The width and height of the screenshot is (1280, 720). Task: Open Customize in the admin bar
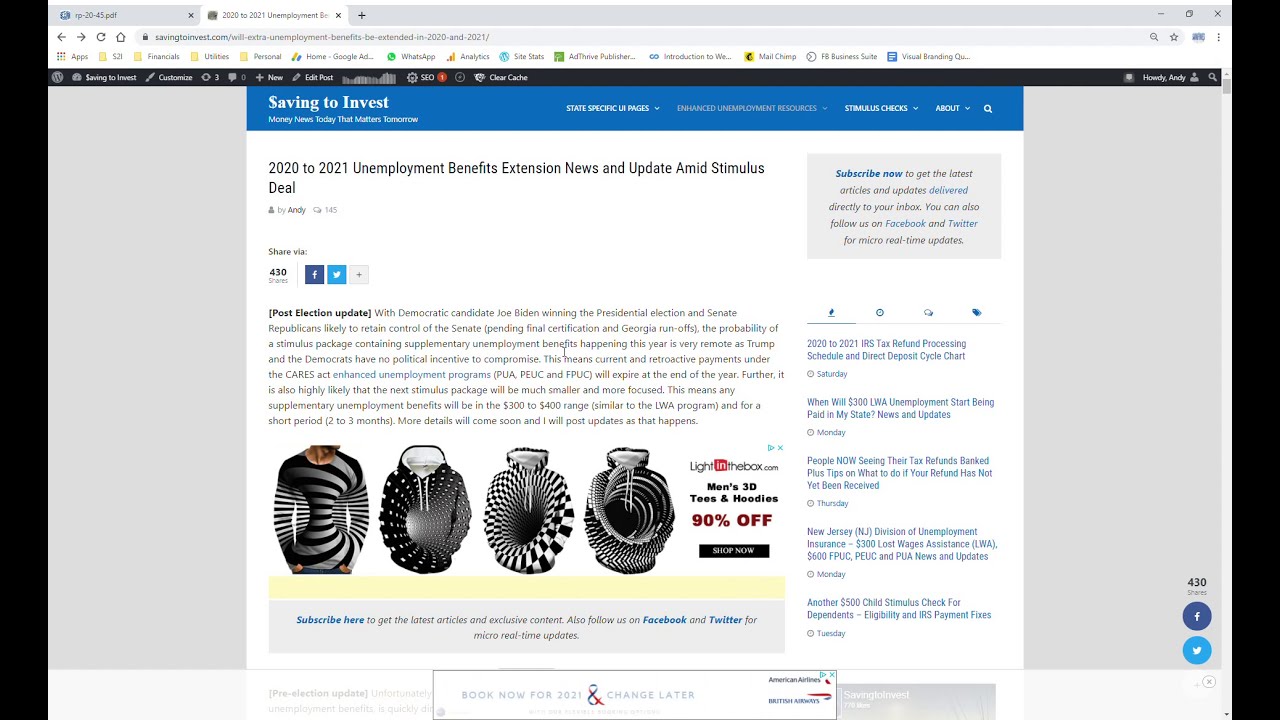tap(169, 77)
